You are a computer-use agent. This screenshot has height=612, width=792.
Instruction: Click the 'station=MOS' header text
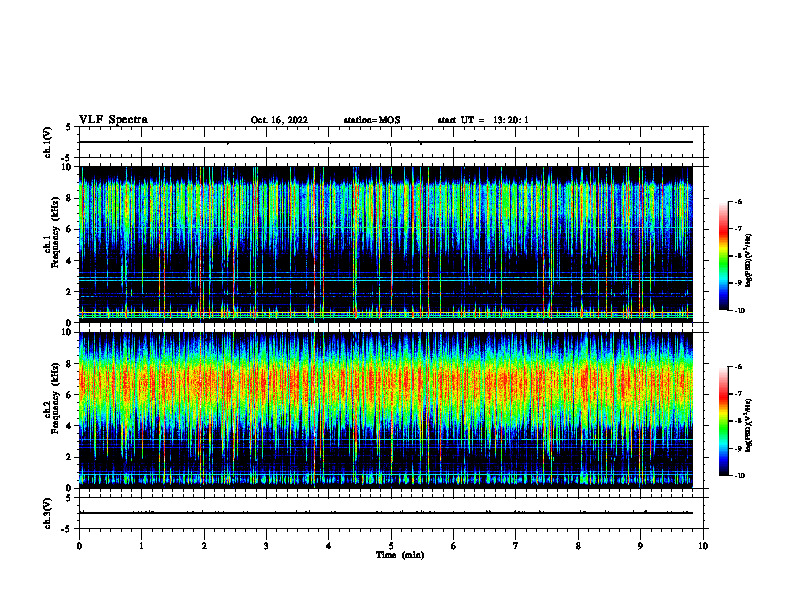click(x=372, y=120)
